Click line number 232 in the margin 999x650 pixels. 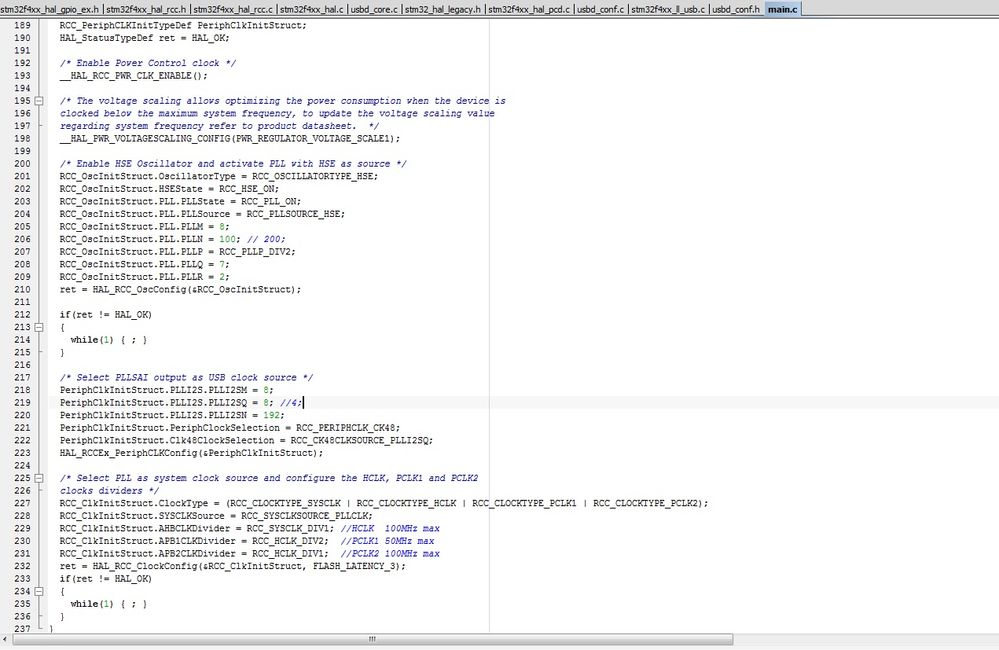click(22, 566)
